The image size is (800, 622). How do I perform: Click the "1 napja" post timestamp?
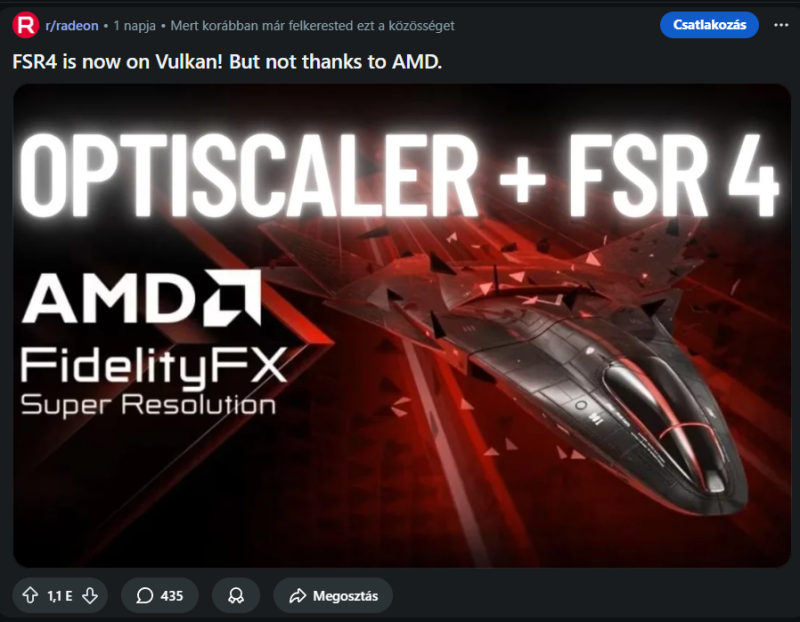(134, 26)
